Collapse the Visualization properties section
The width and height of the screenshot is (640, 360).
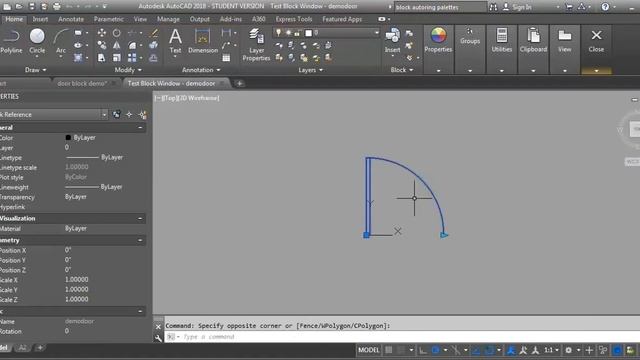coord(140,219)
